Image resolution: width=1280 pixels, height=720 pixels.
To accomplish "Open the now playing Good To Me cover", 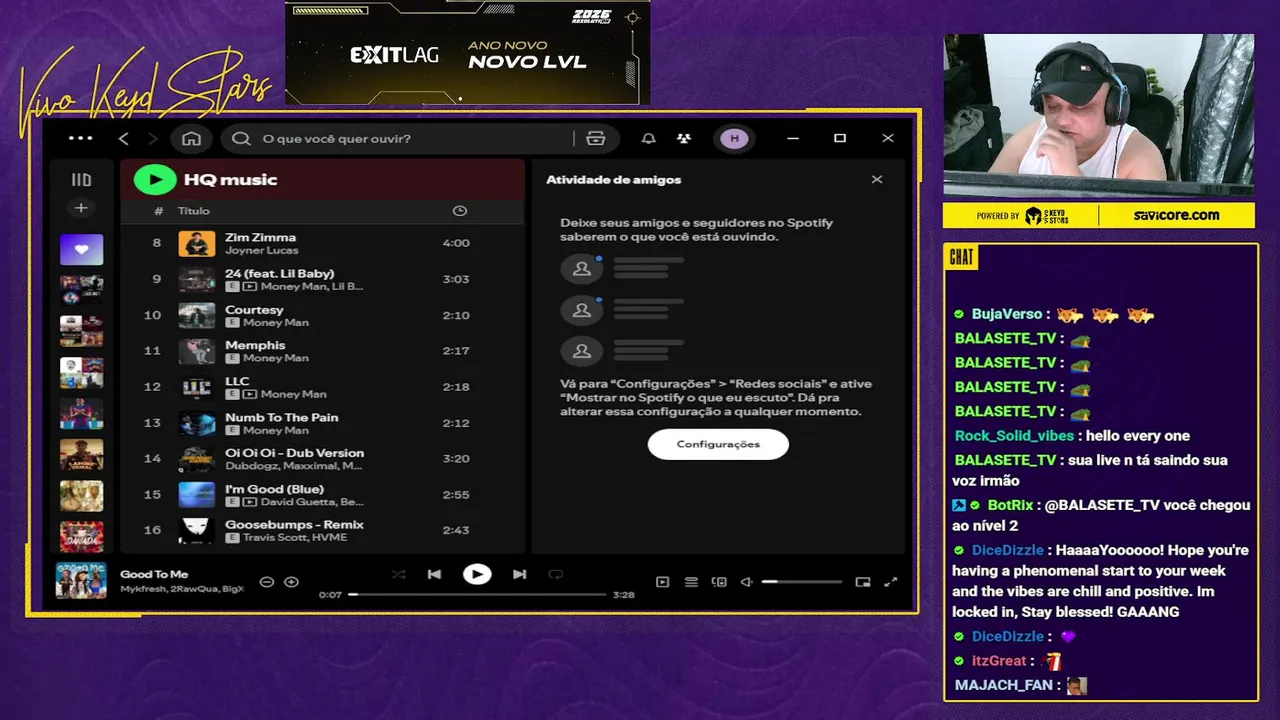I will tap(81, 581).
